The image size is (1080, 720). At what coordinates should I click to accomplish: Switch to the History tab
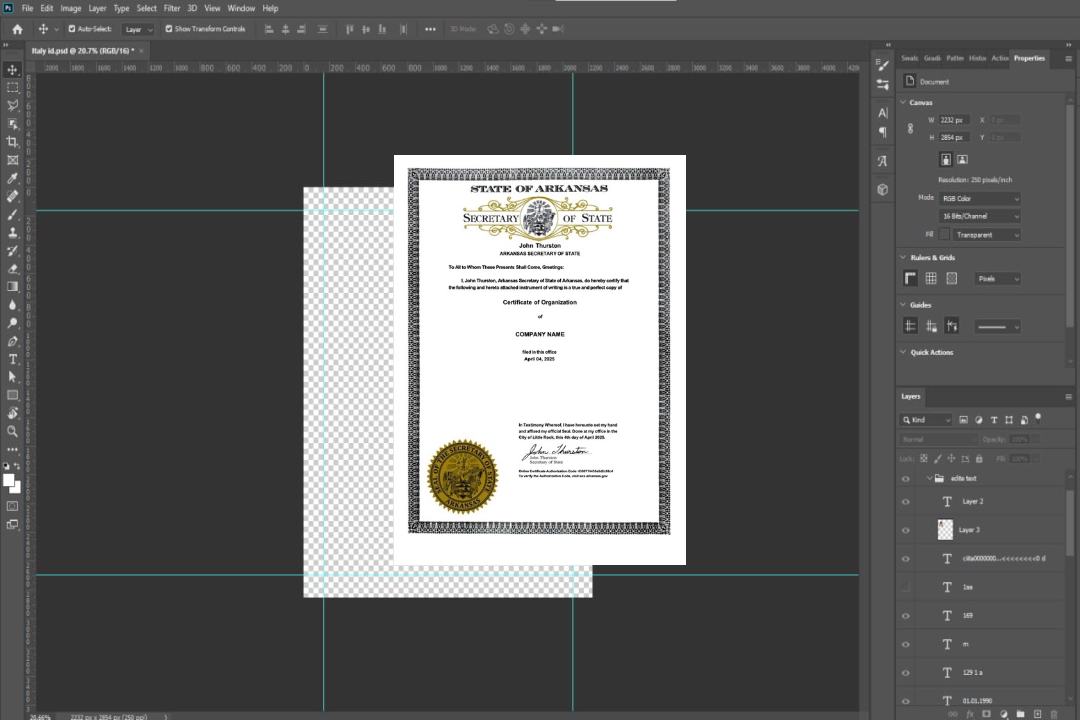coord(977,58)
